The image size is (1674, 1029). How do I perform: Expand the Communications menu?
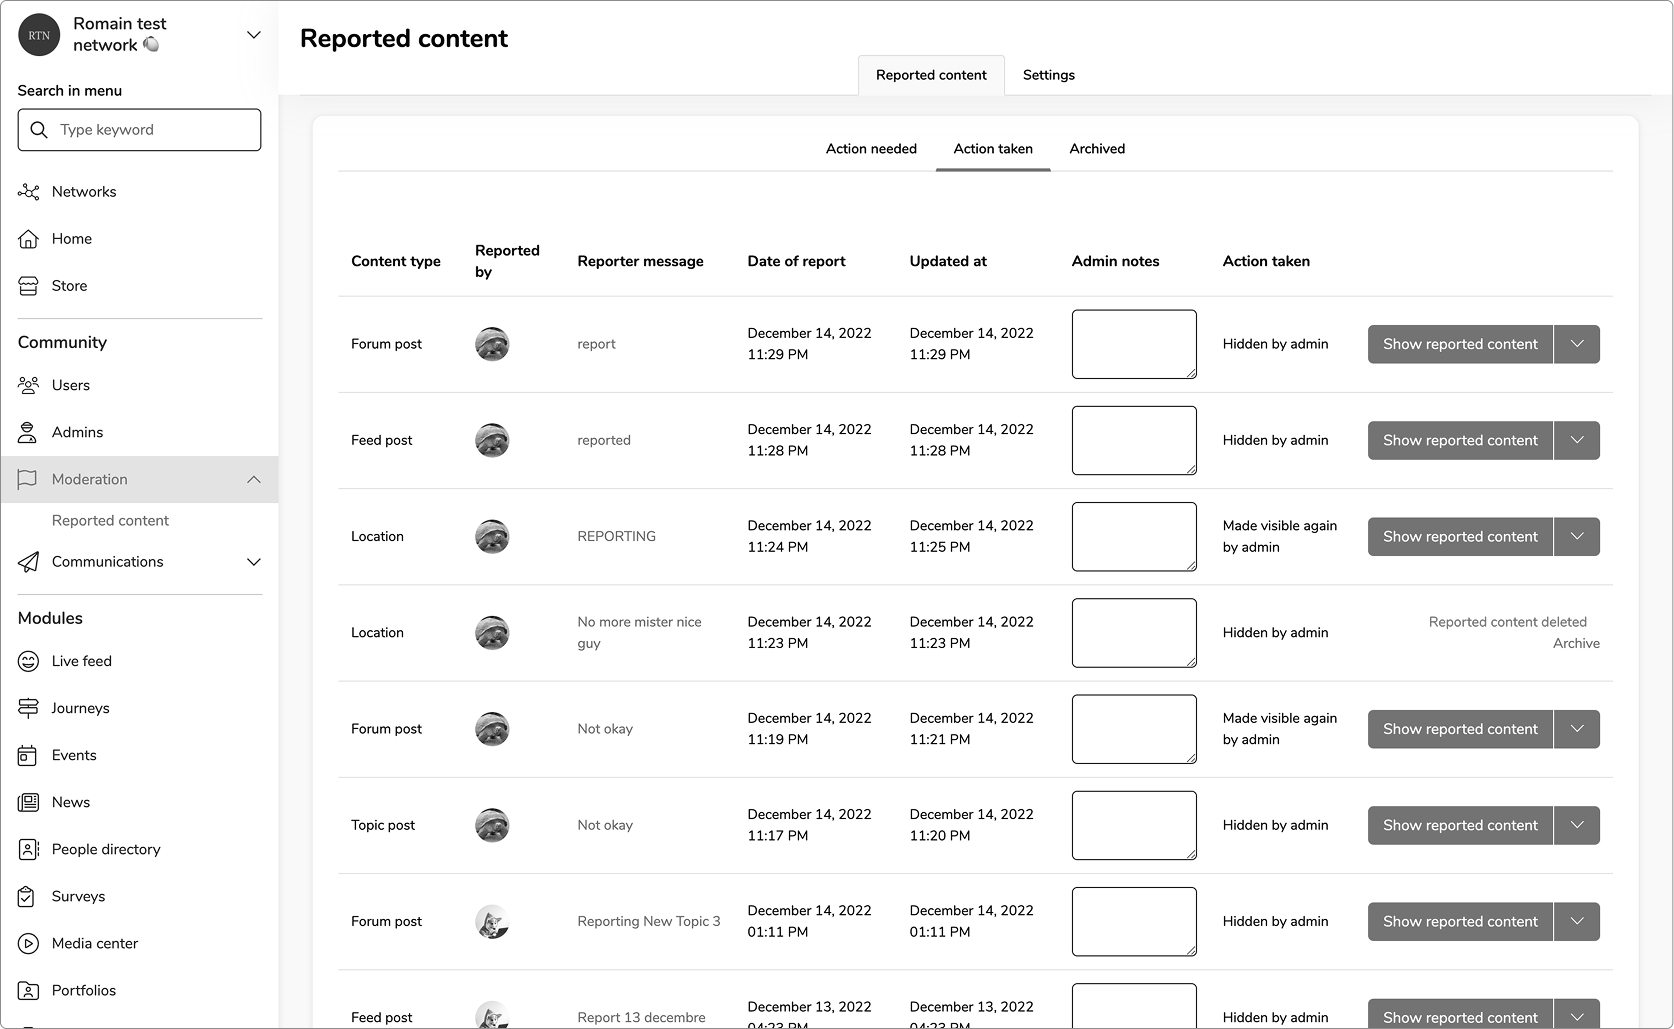point(253,562)
